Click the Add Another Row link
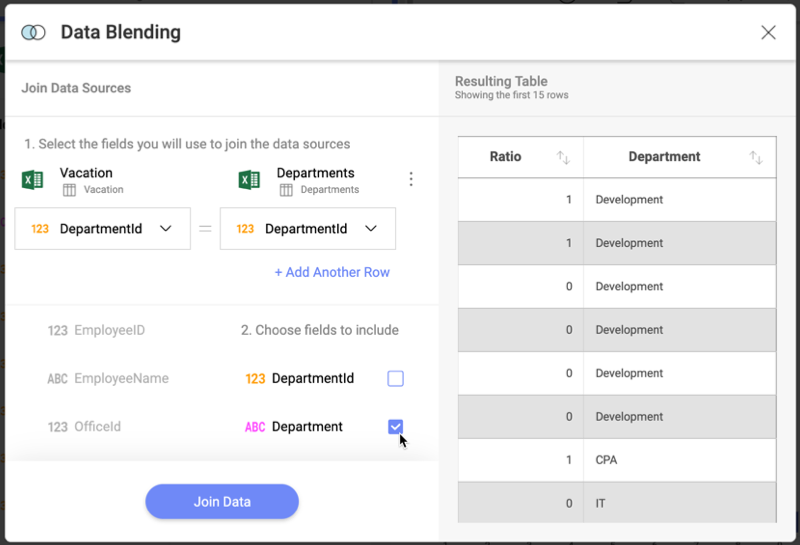Screen dimensions: 800x545 tap(332, 272)
